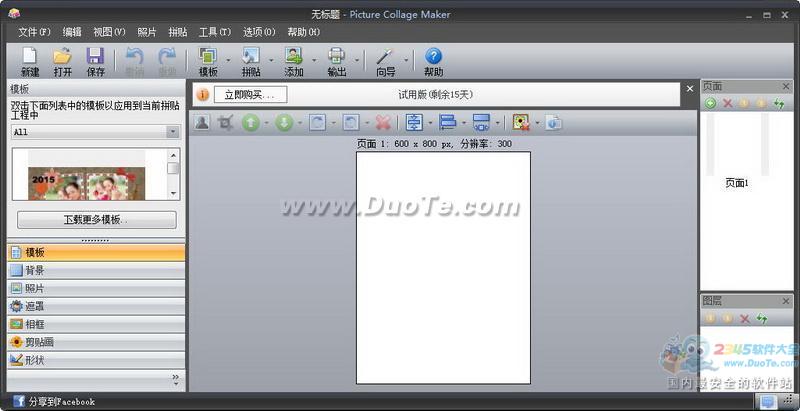Click the red X delete icon in canvas toolbar
800x411 pixels.
pos(383,123)
